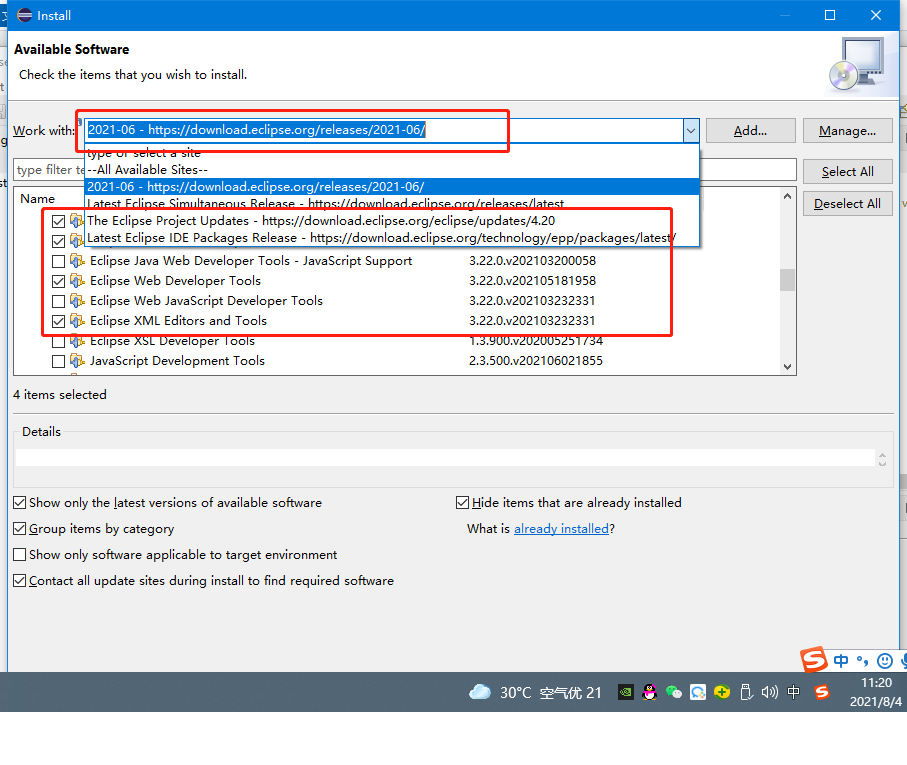
Task: Toggle Group items by category
Action: pos(20,529)
